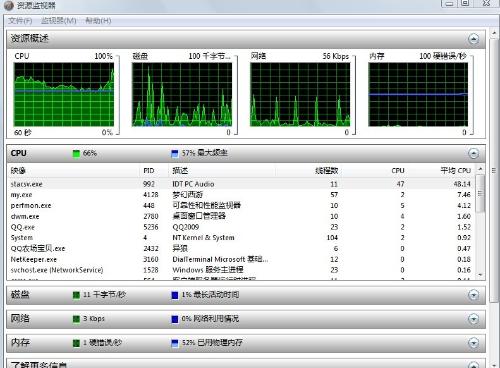The width and height of the screenshot is (500, 368).
Task: Click the 磁盘 section header bar
Action: click(246, 295)
